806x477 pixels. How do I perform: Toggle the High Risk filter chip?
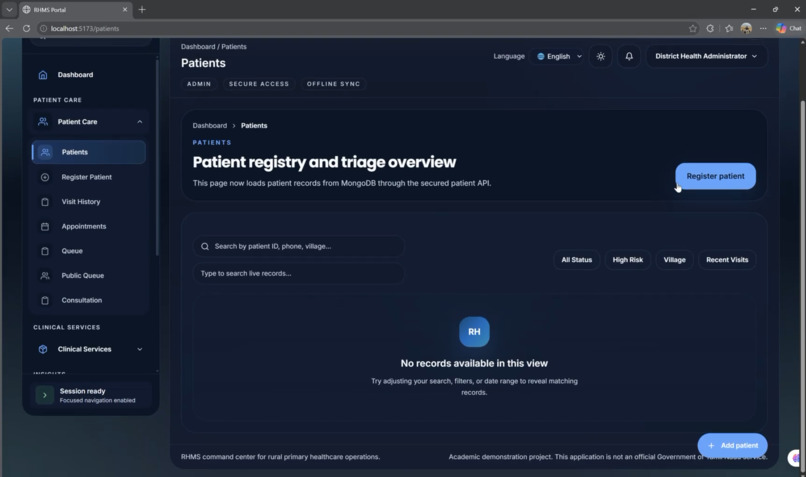click(x=628, y=260)
